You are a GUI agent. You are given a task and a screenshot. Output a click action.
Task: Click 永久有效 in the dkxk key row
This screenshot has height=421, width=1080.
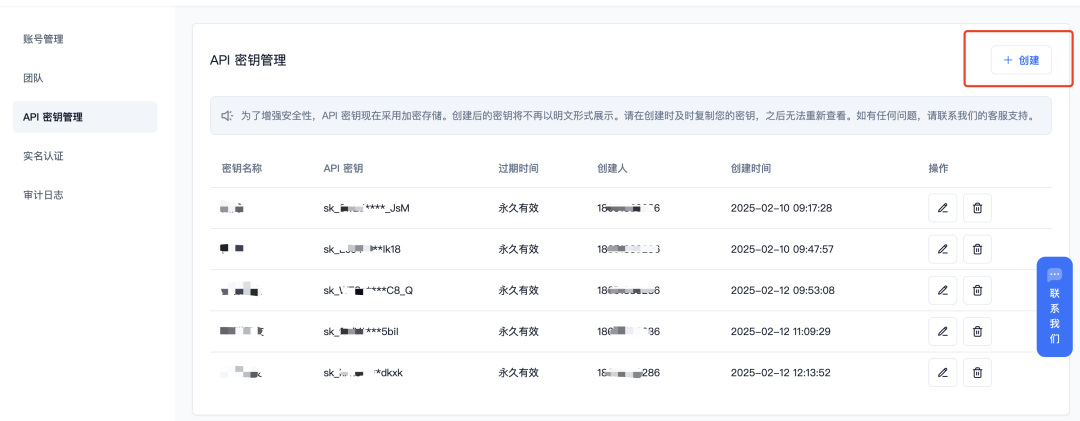tap(519, 373)
